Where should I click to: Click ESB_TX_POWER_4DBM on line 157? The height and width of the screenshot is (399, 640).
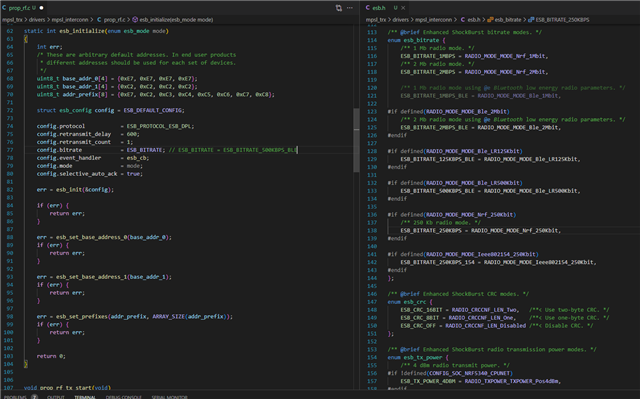point(429,381)
